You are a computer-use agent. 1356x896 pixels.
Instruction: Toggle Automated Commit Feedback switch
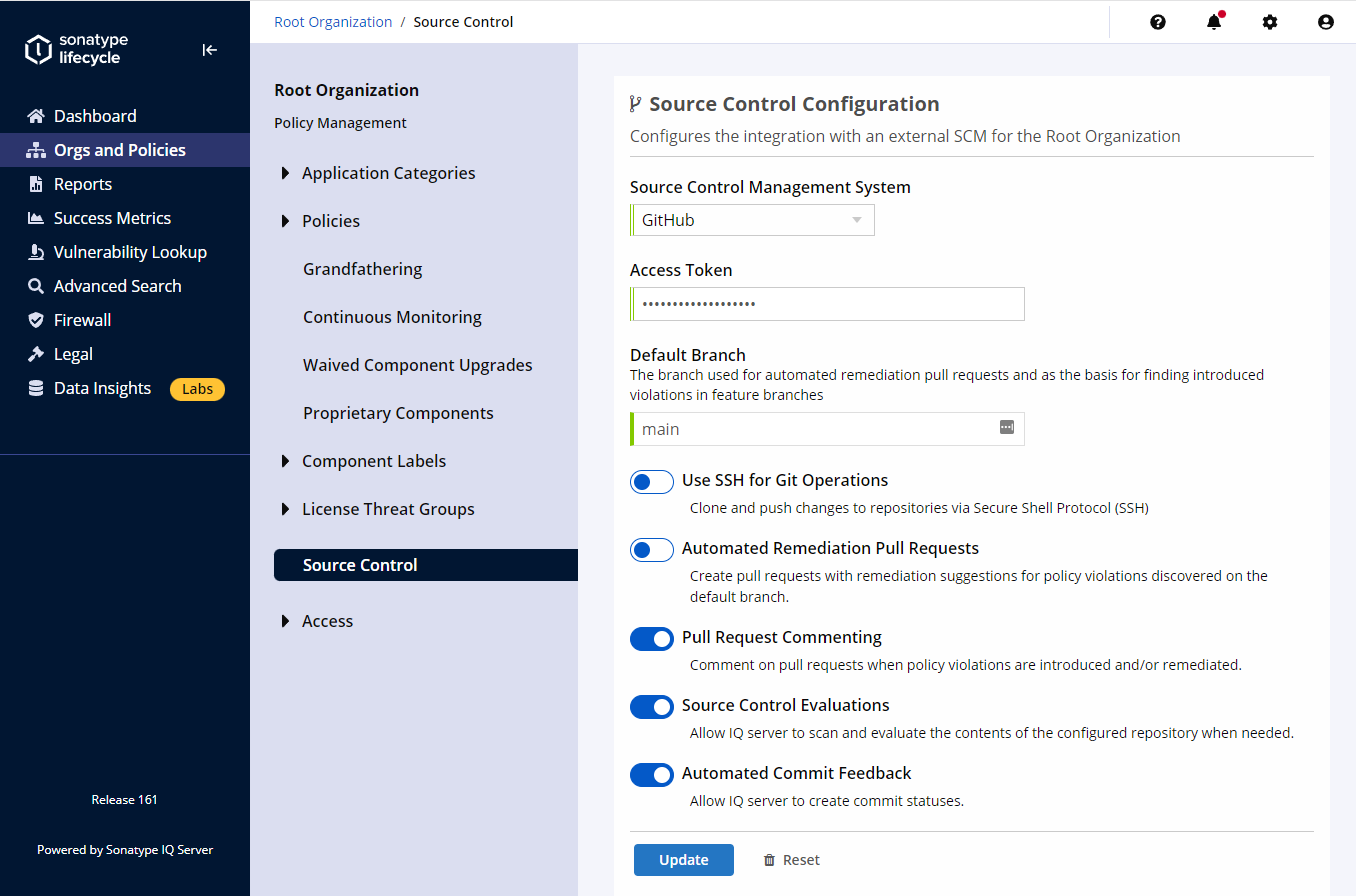652,775
